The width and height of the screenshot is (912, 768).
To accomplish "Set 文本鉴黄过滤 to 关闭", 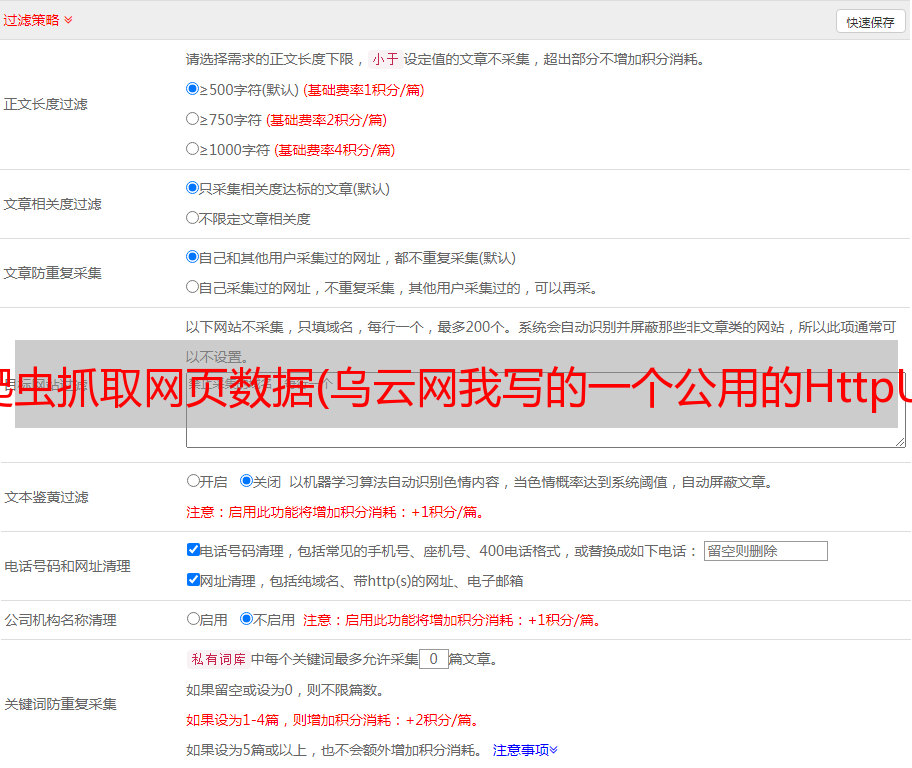I will coord(247,481).
